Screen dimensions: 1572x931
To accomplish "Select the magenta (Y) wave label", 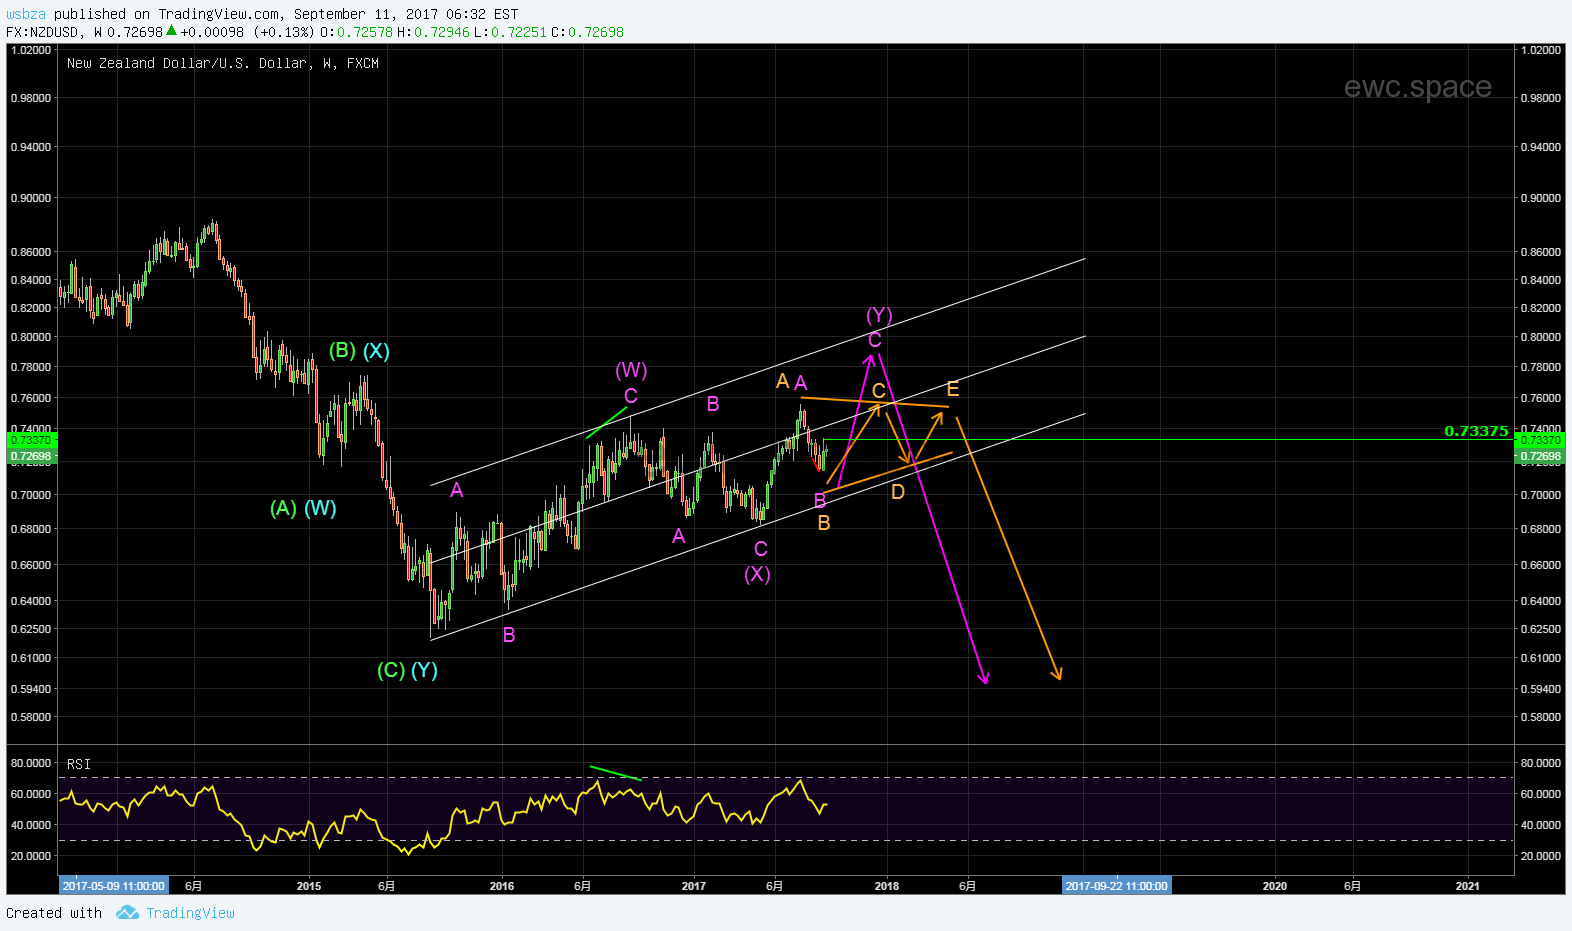I will coord(879,316).
